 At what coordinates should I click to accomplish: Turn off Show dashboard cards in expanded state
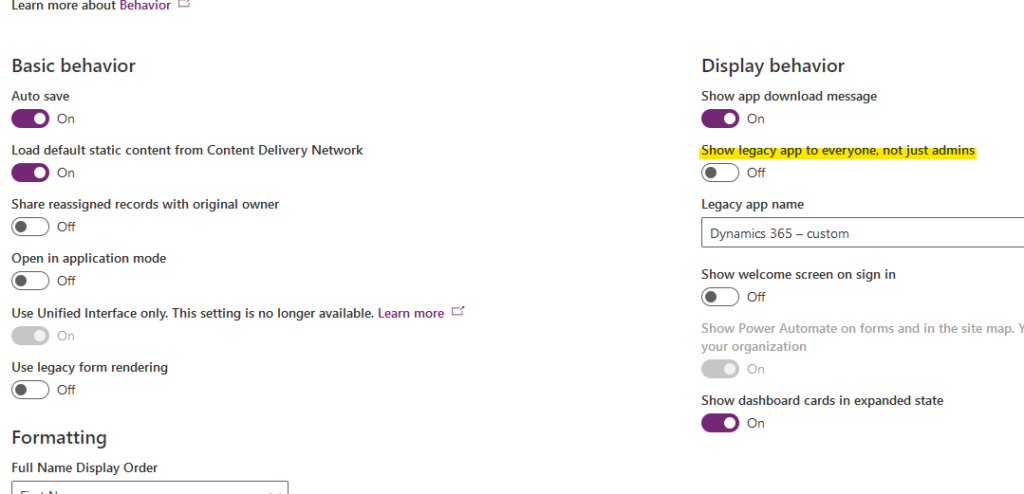720,423
